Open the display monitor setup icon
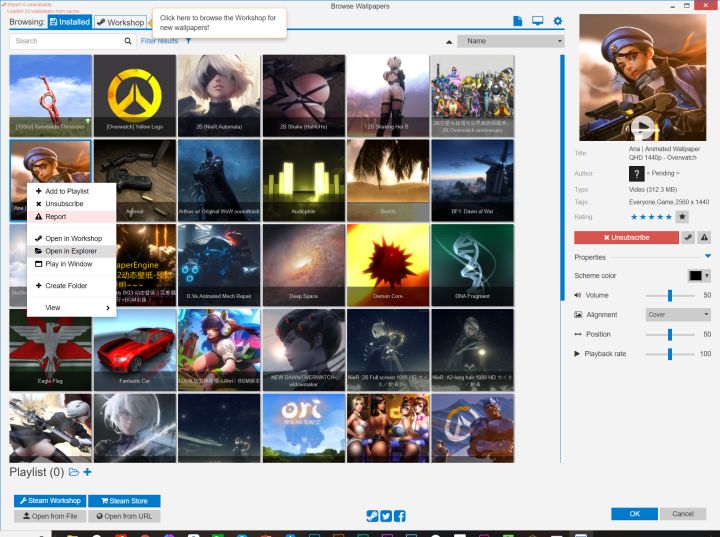 click(x=538, y=21)
